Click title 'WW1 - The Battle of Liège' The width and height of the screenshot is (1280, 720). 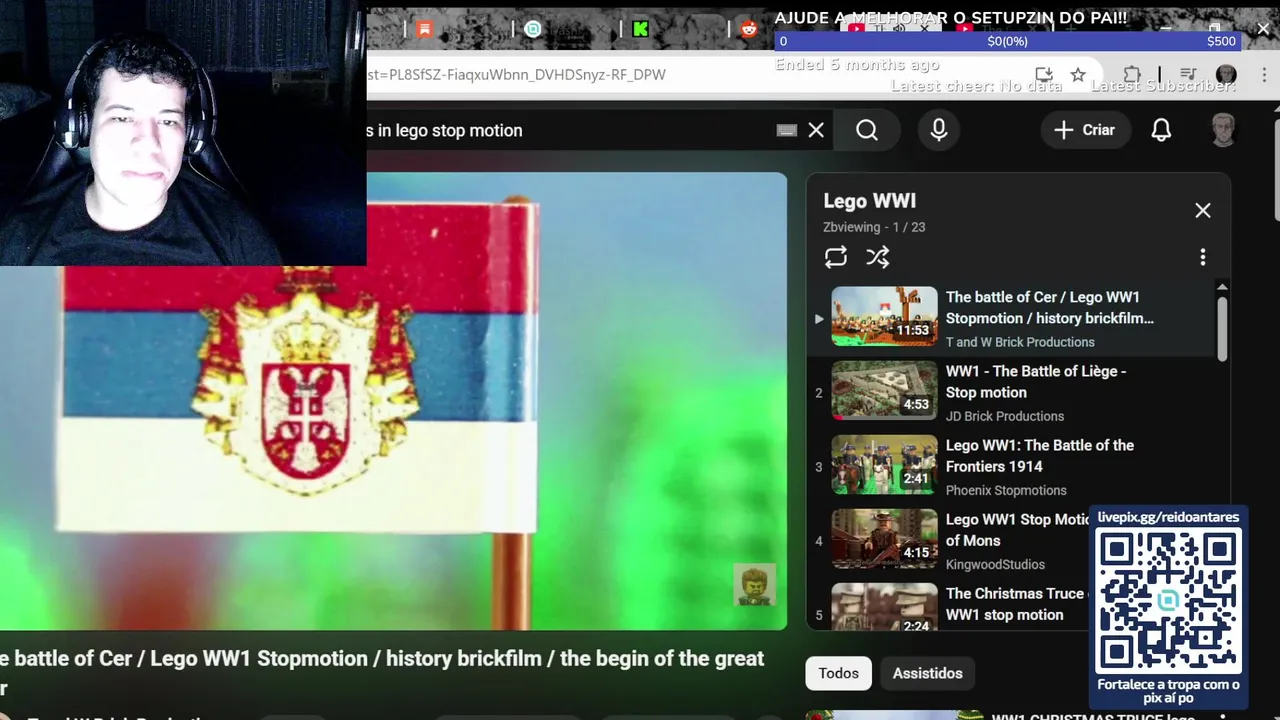(x=1036, y=381)
